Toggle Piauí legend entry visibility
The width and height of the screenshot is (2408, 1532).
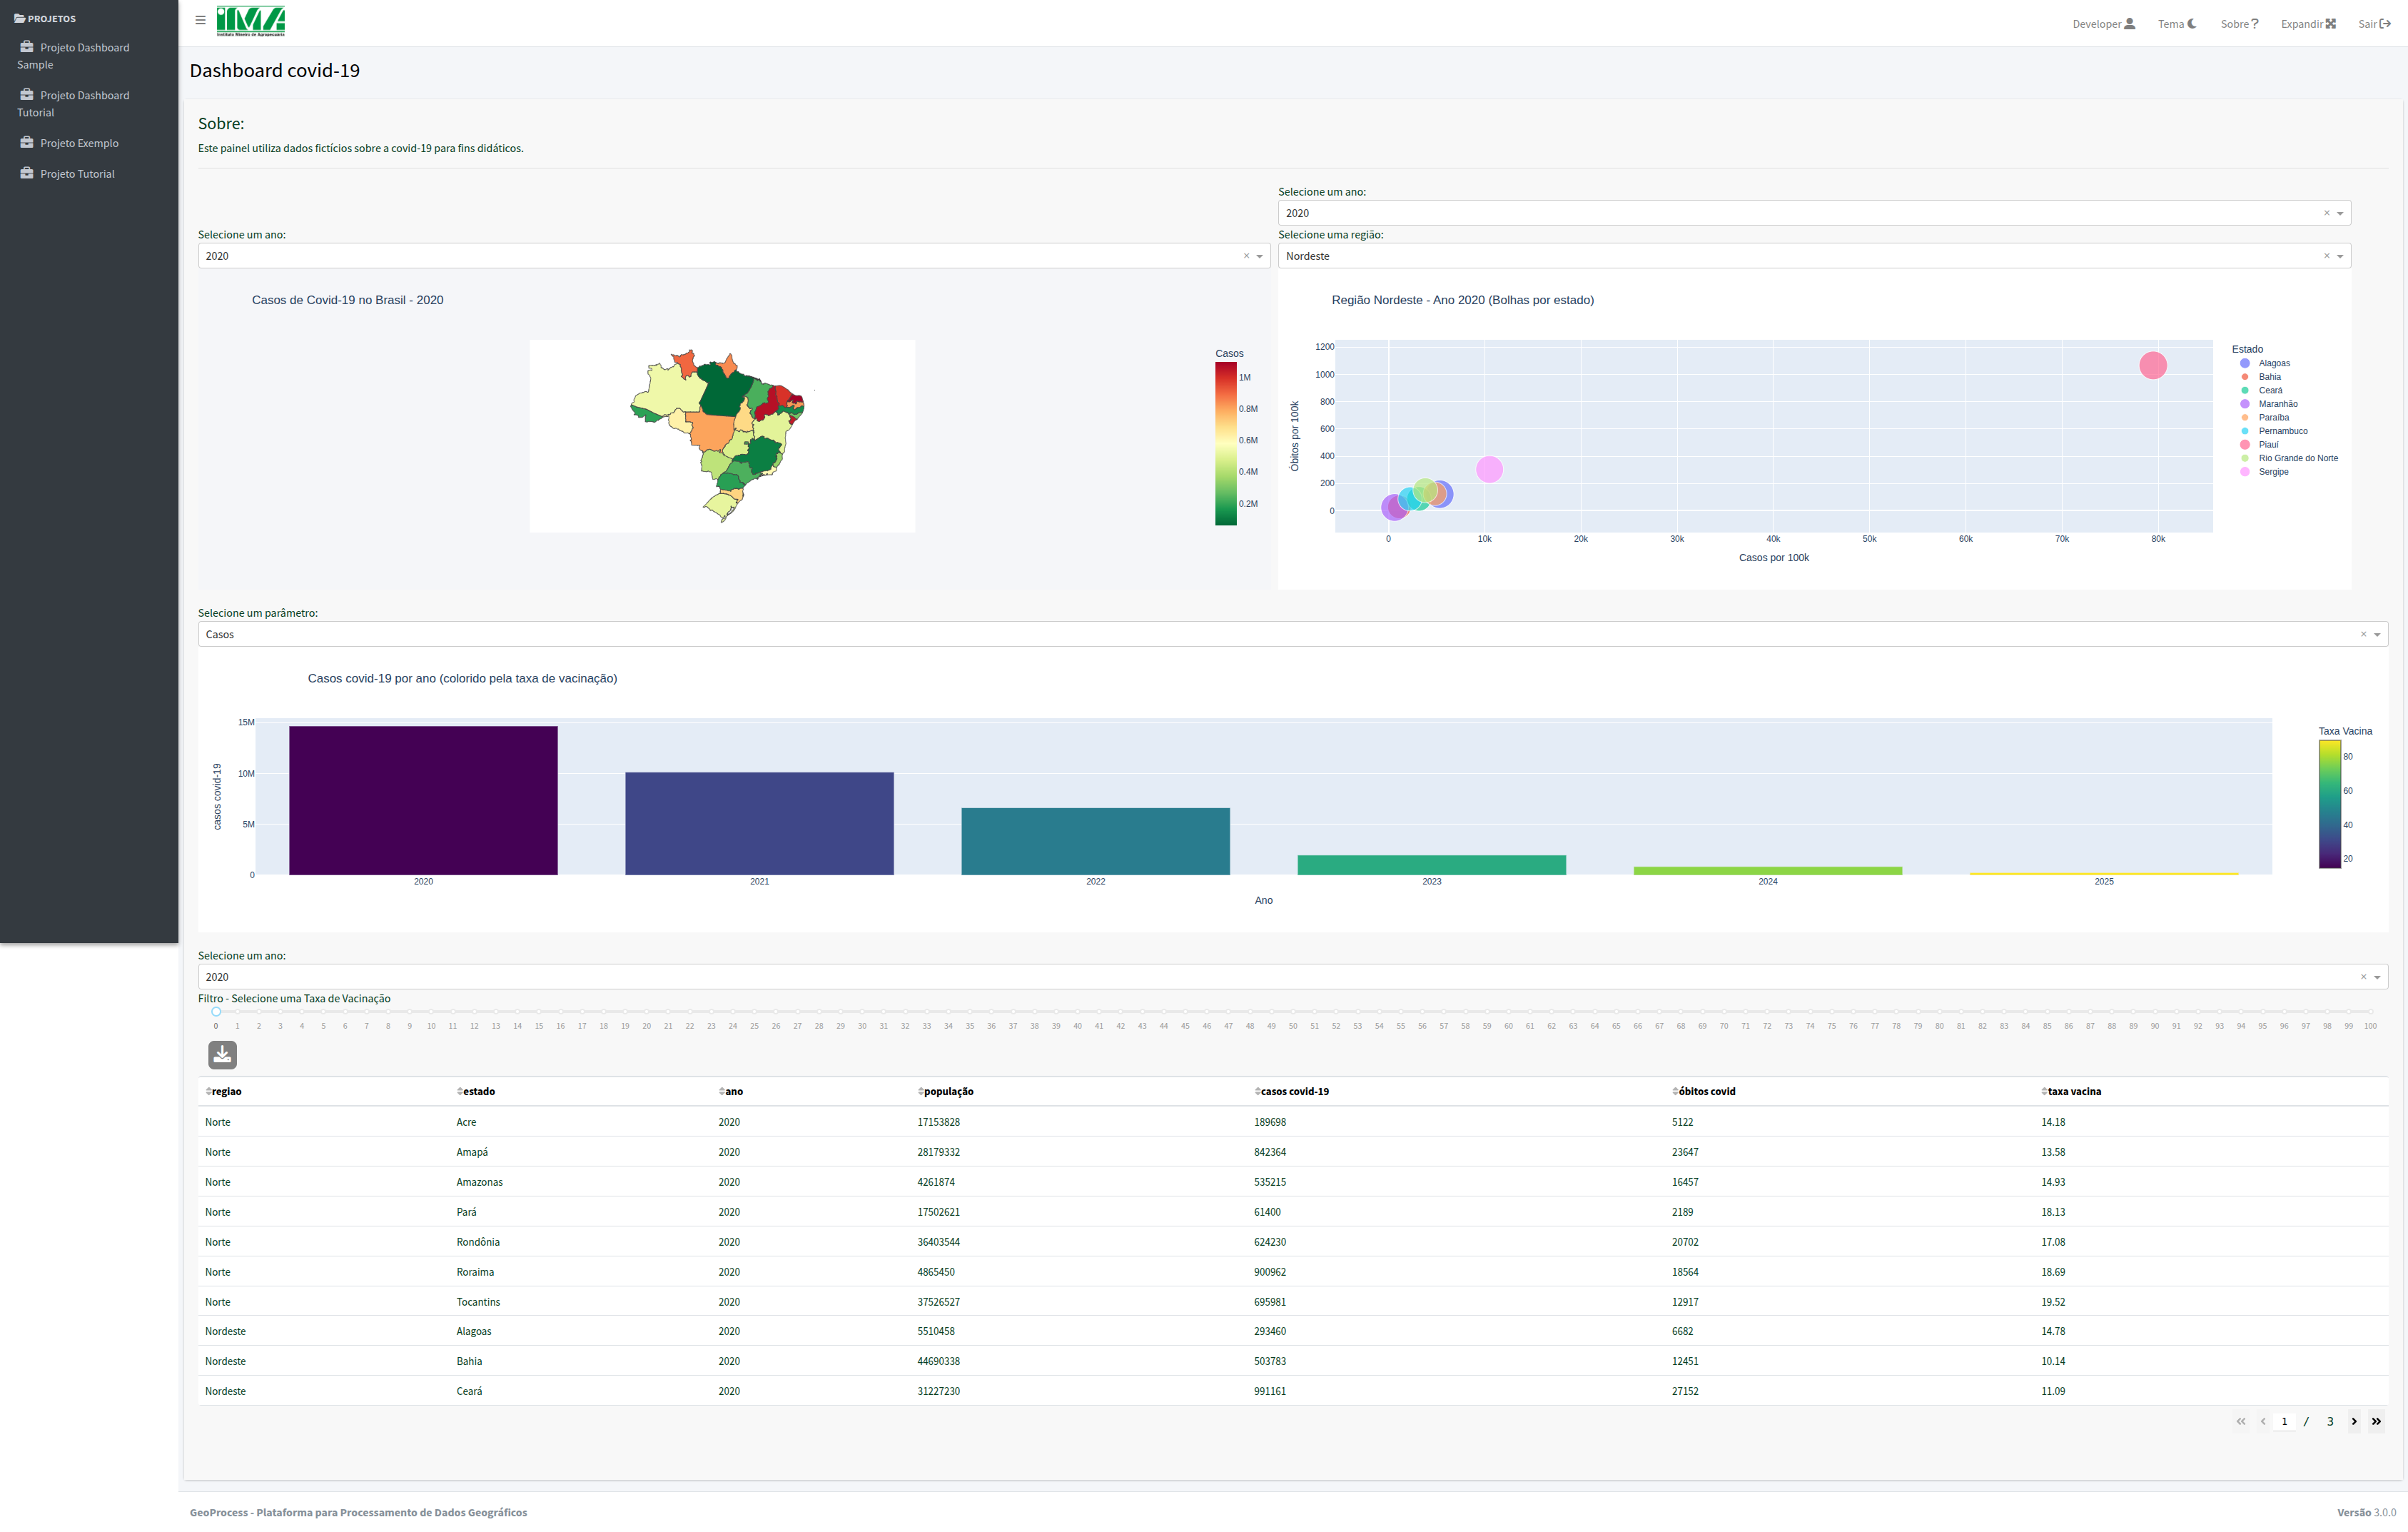(2267, 445)
